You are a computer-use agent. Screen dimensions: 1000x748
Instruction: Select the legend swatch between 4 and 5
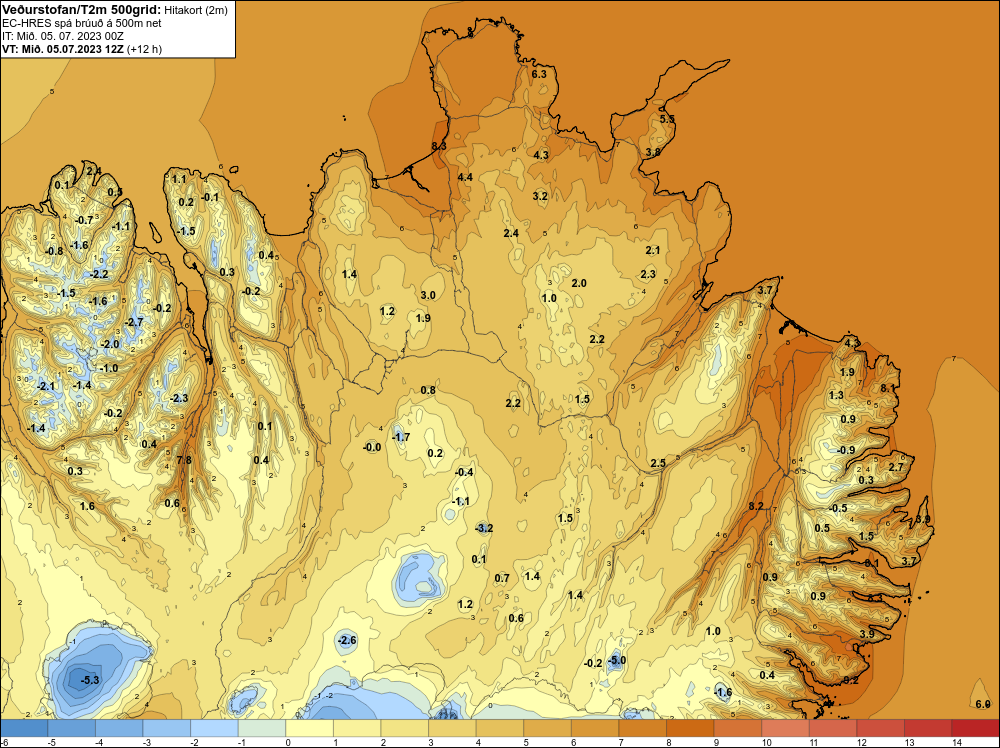pyautogui.click(x=499, y=728)
